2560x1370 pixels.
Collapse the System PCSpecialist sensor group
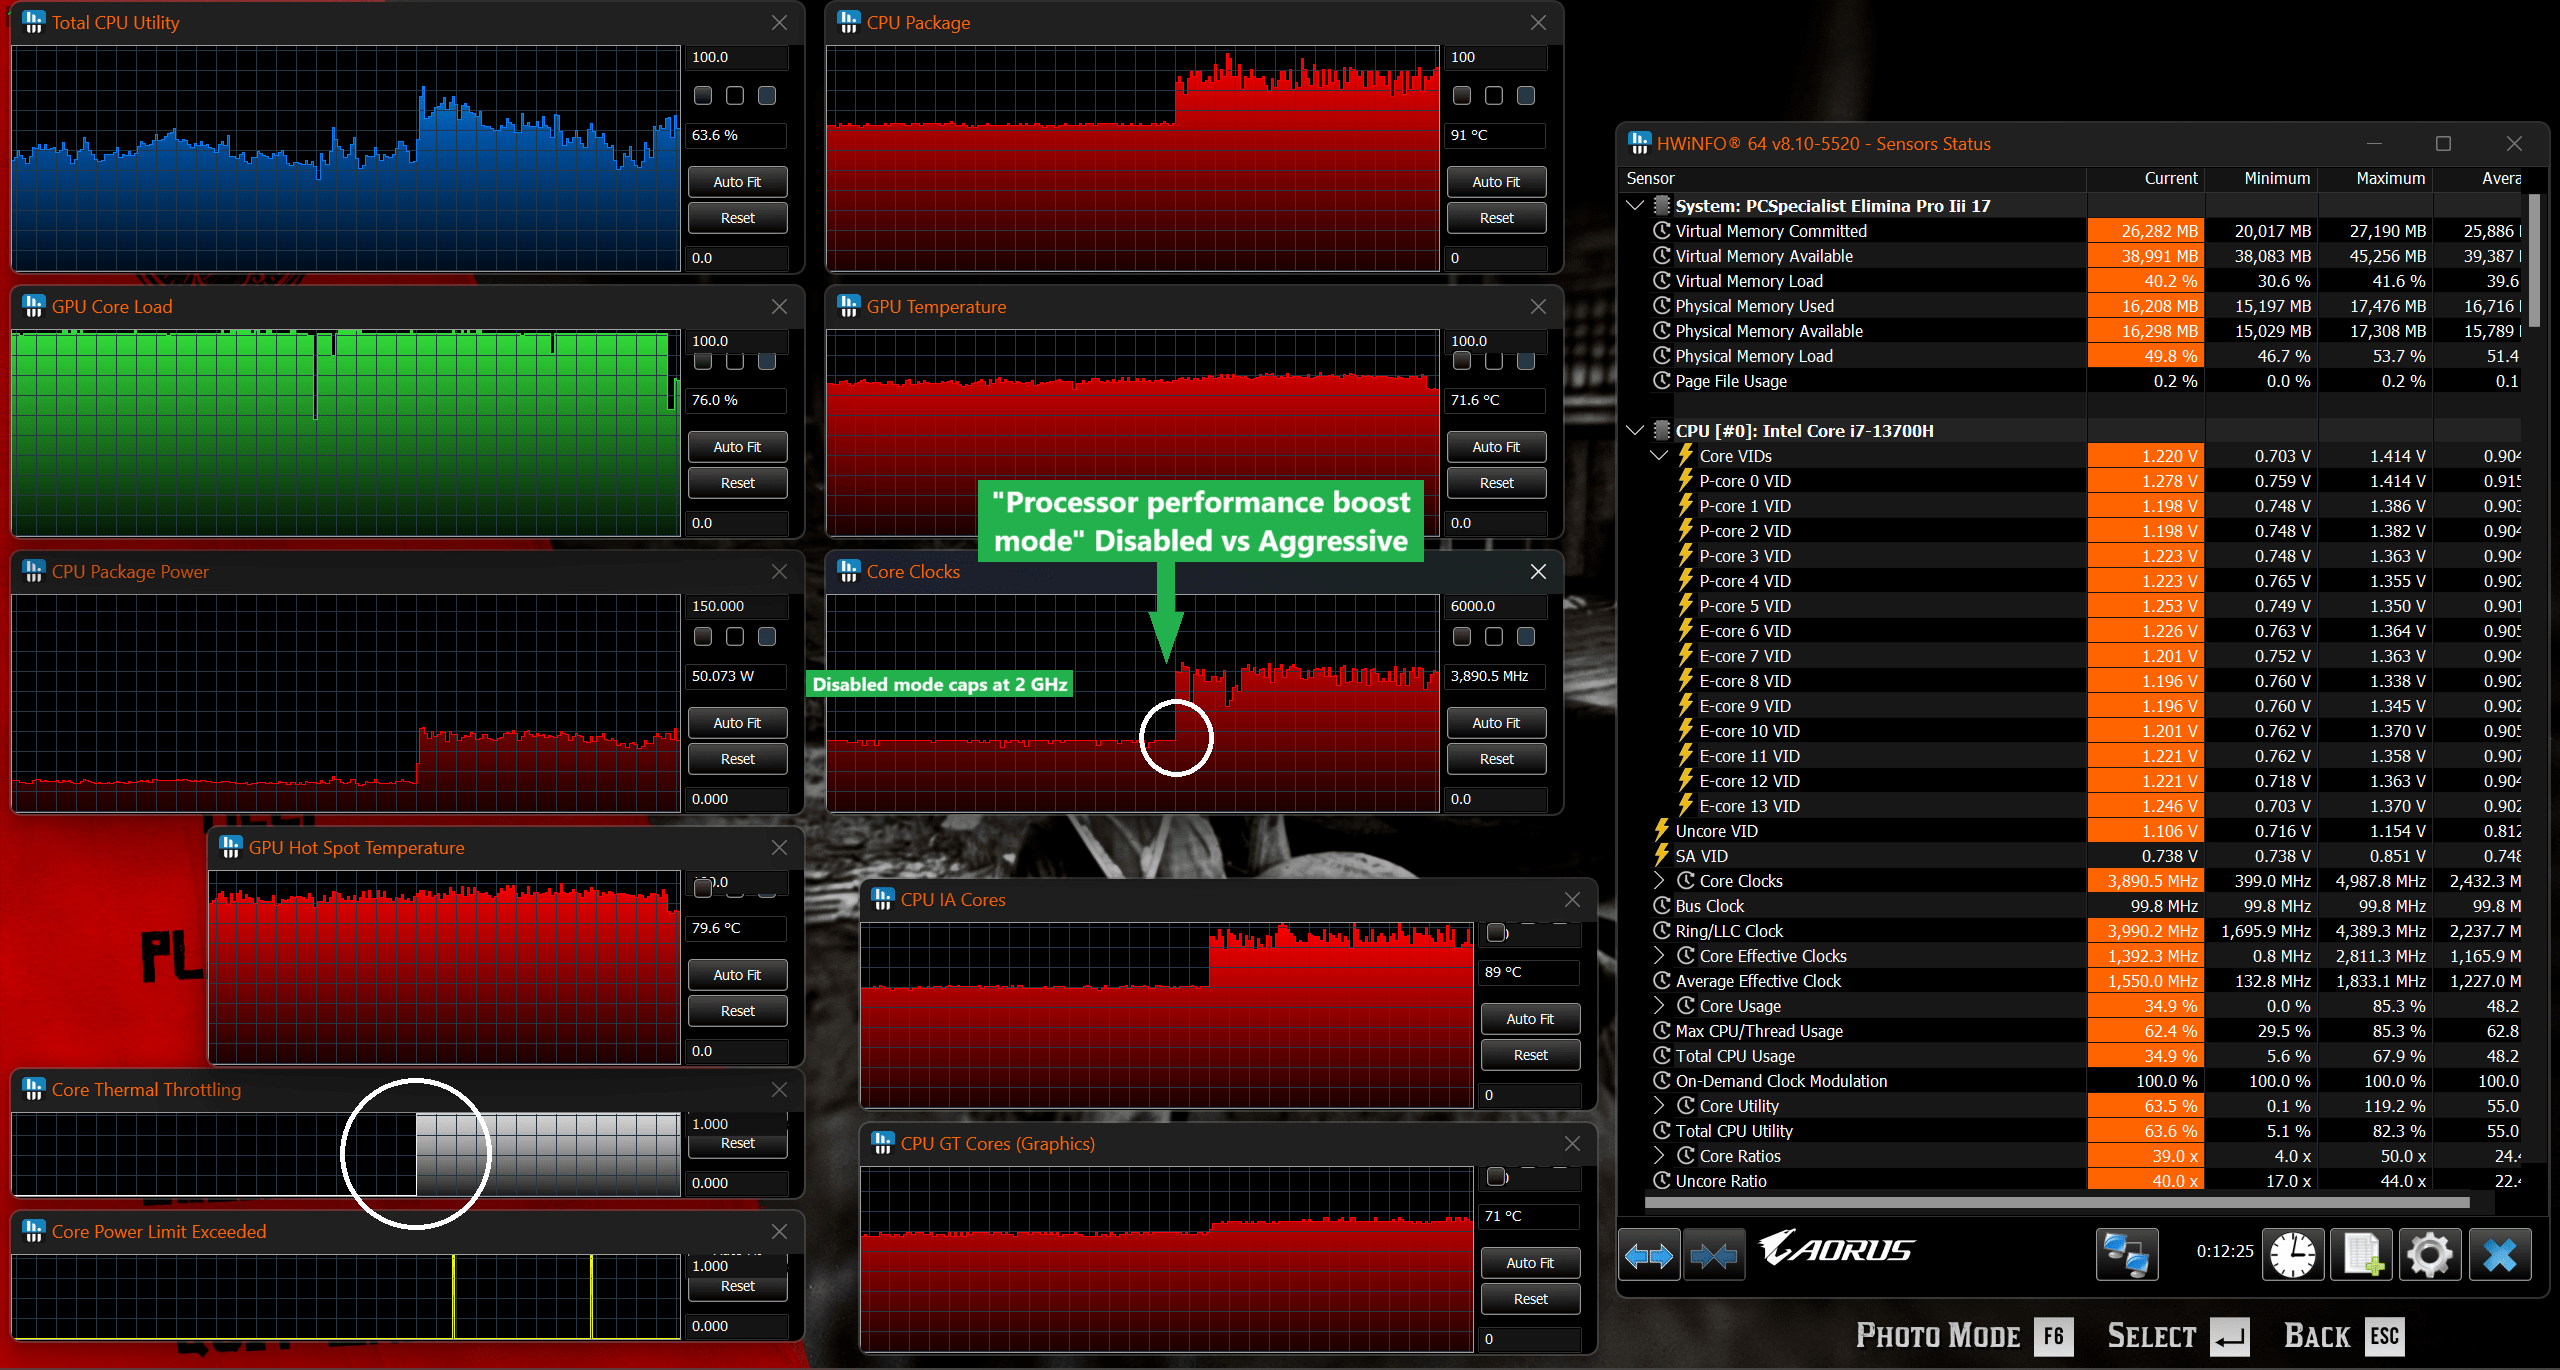click(1636, 205)
